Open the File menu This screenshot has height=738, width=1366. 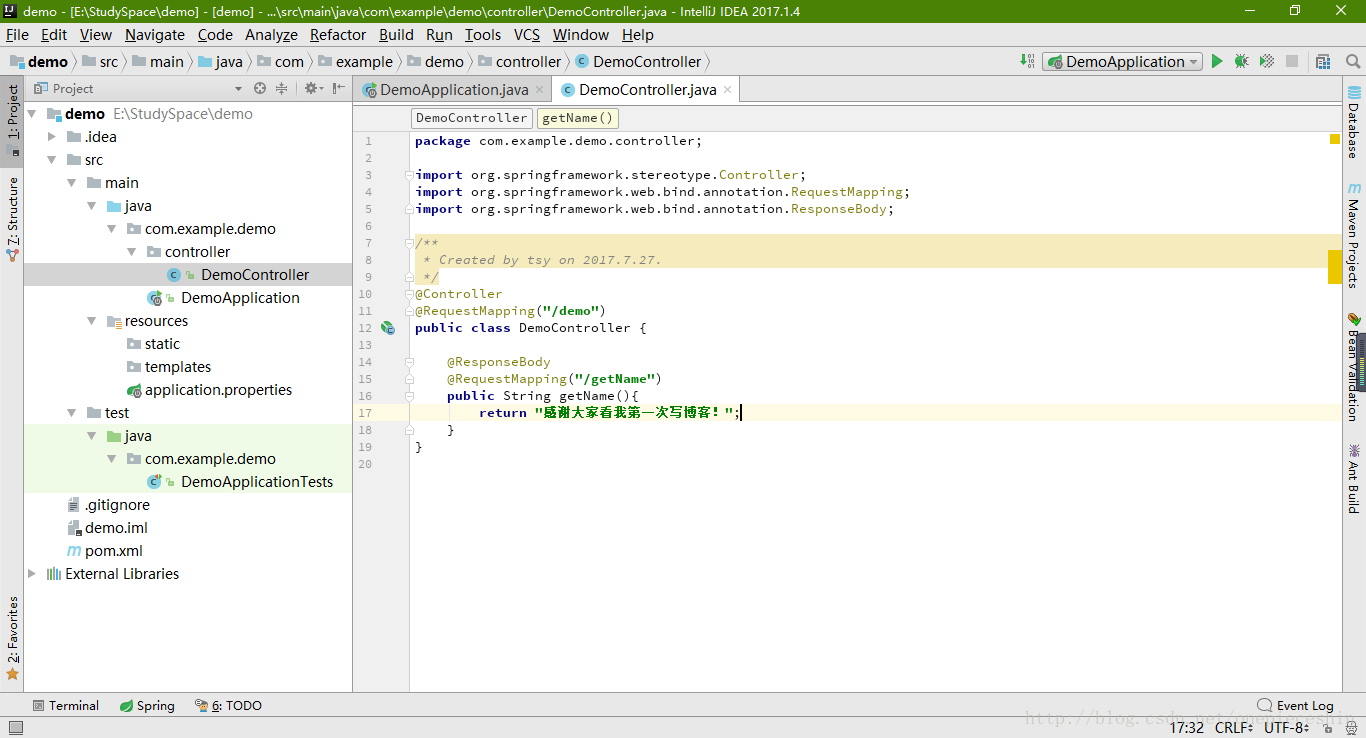[x=17, y=35]
